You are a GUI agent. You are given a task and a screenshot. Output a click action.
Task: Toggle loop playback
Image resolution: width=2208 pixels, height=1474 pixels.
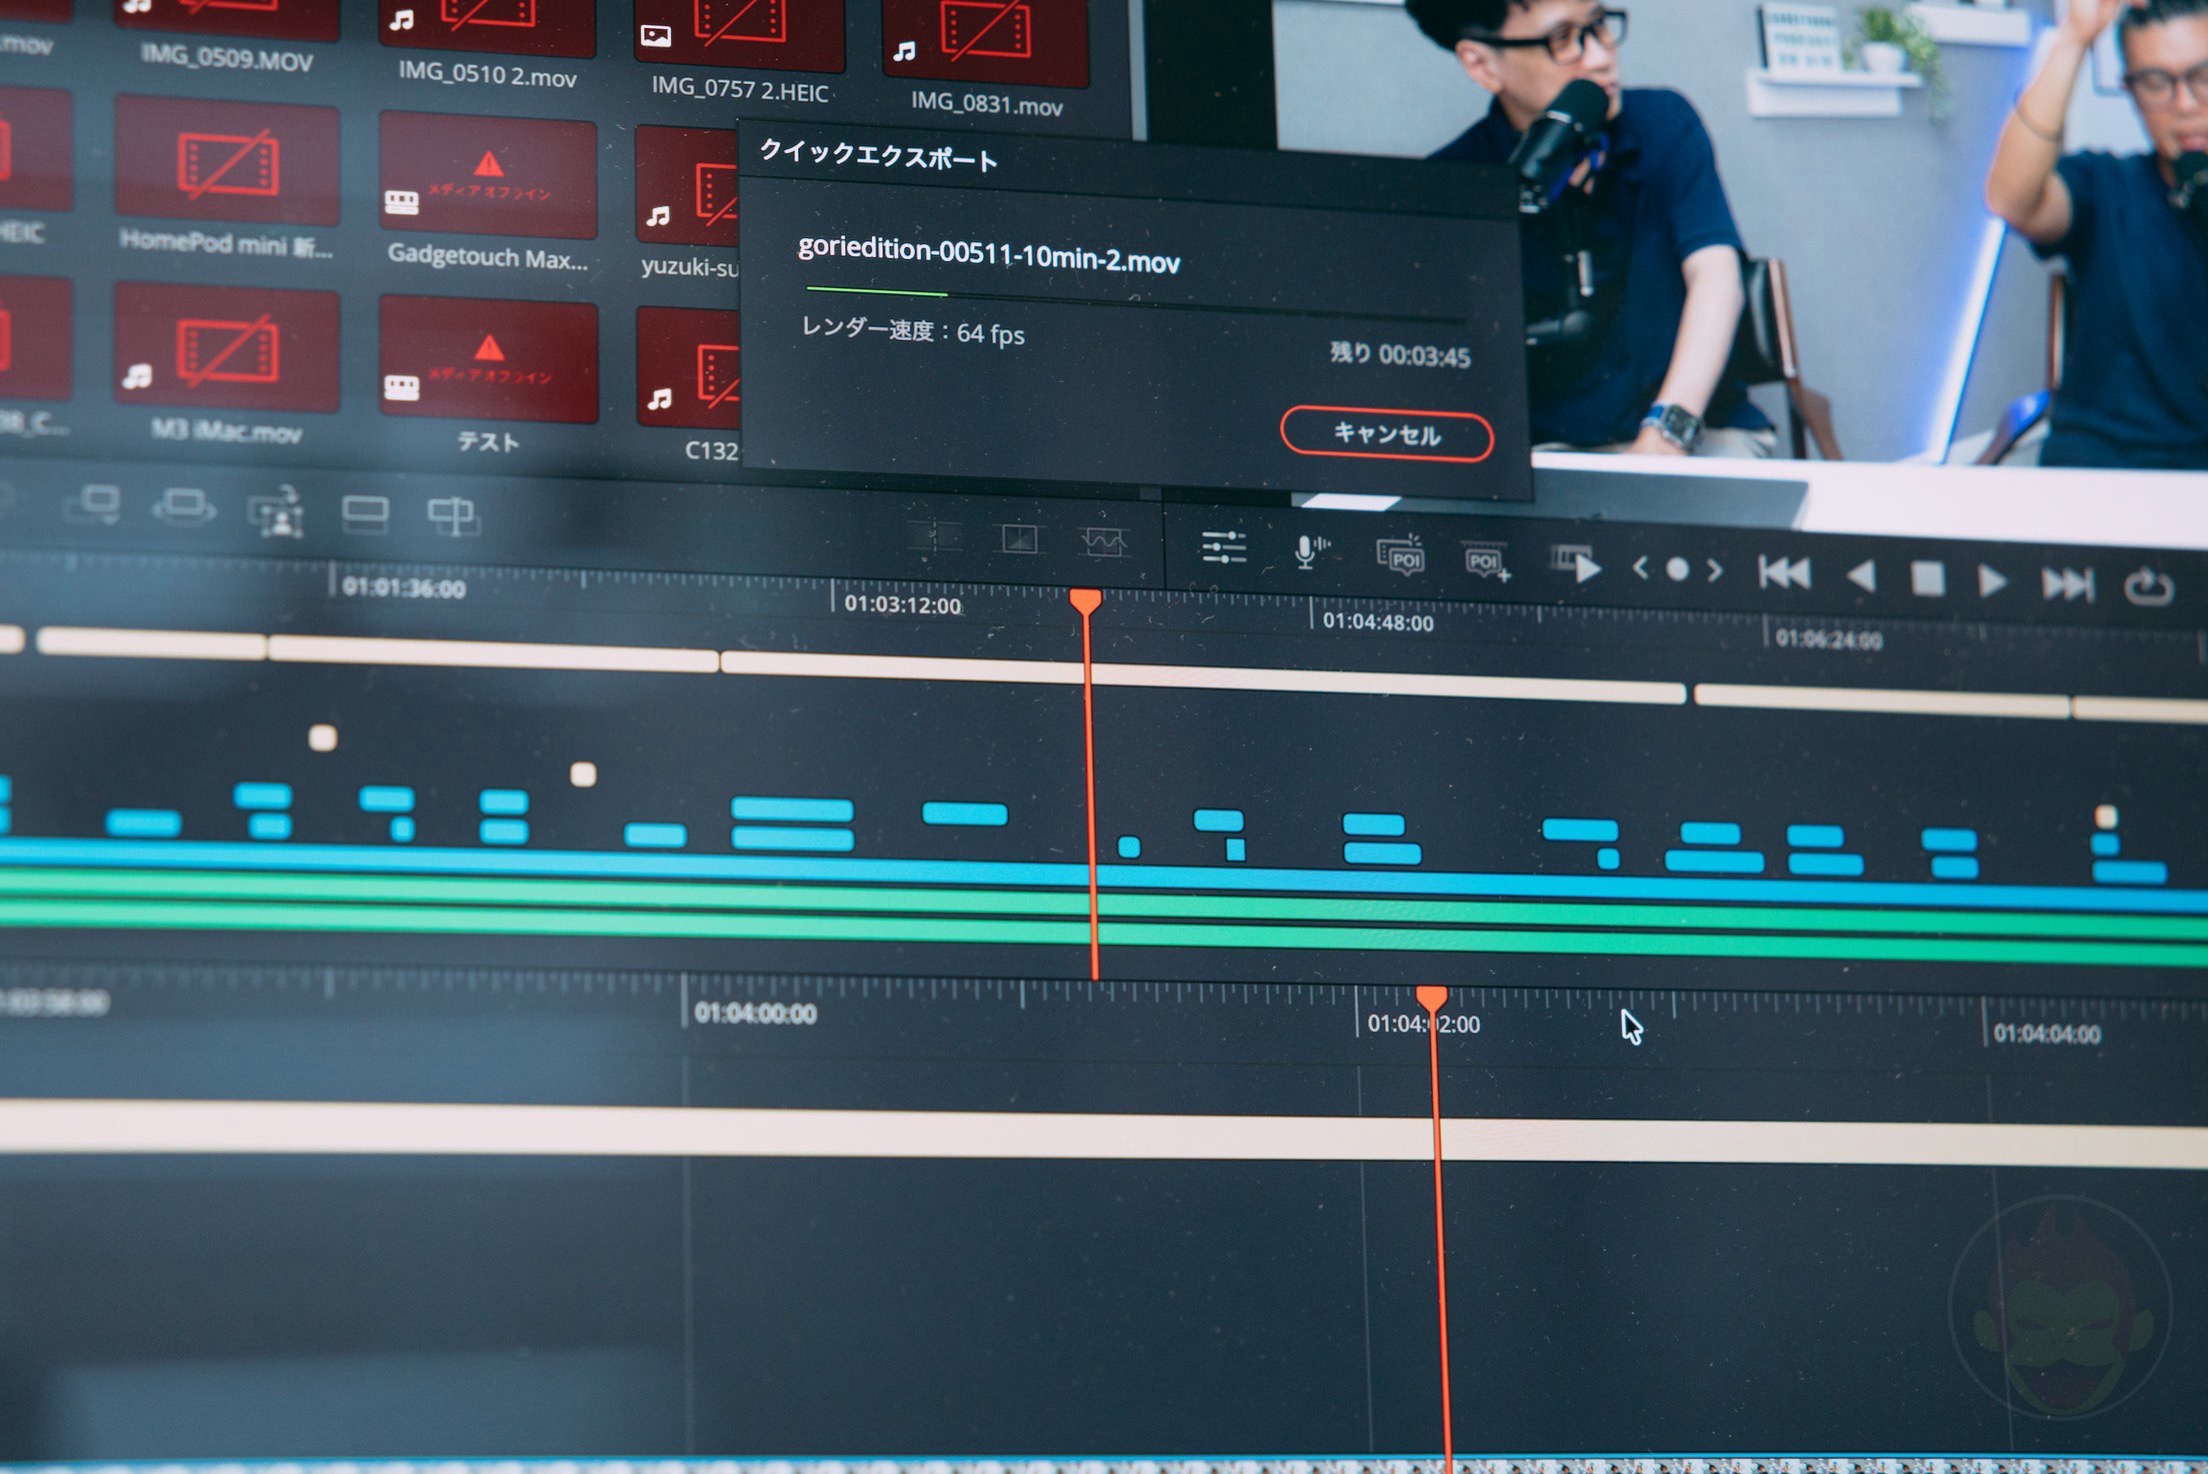pos(2147,587)
